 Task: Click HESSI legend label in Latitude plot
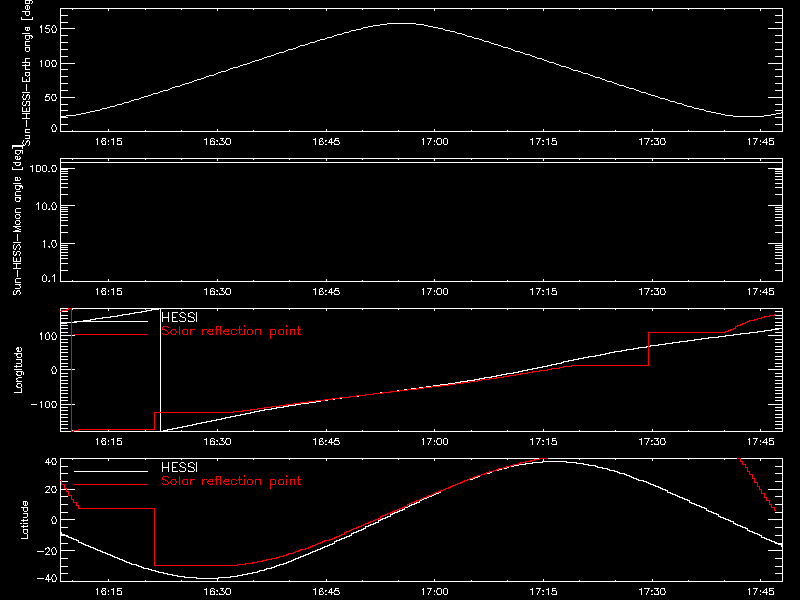point(179,467)
